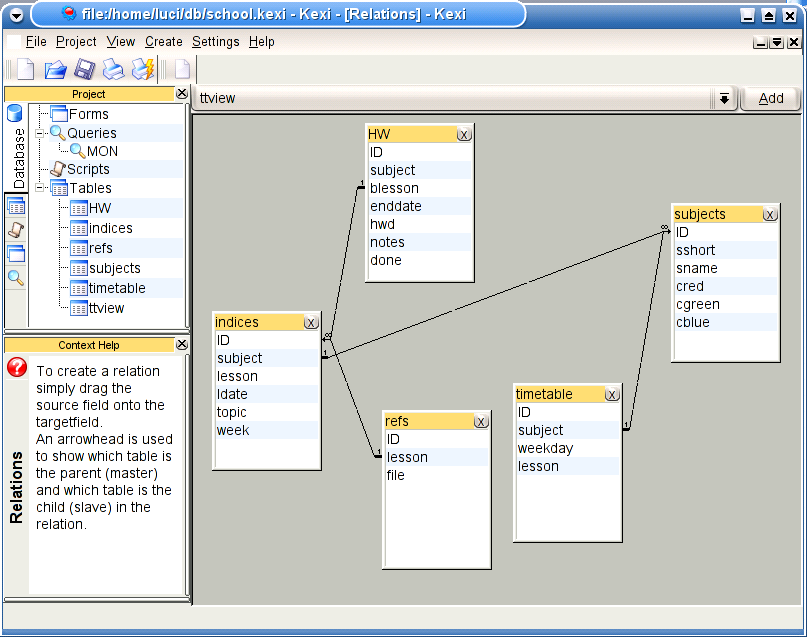Screen dimensions: 807x637
Task: Click the Open project folder icon
Action: click(55, 69)
